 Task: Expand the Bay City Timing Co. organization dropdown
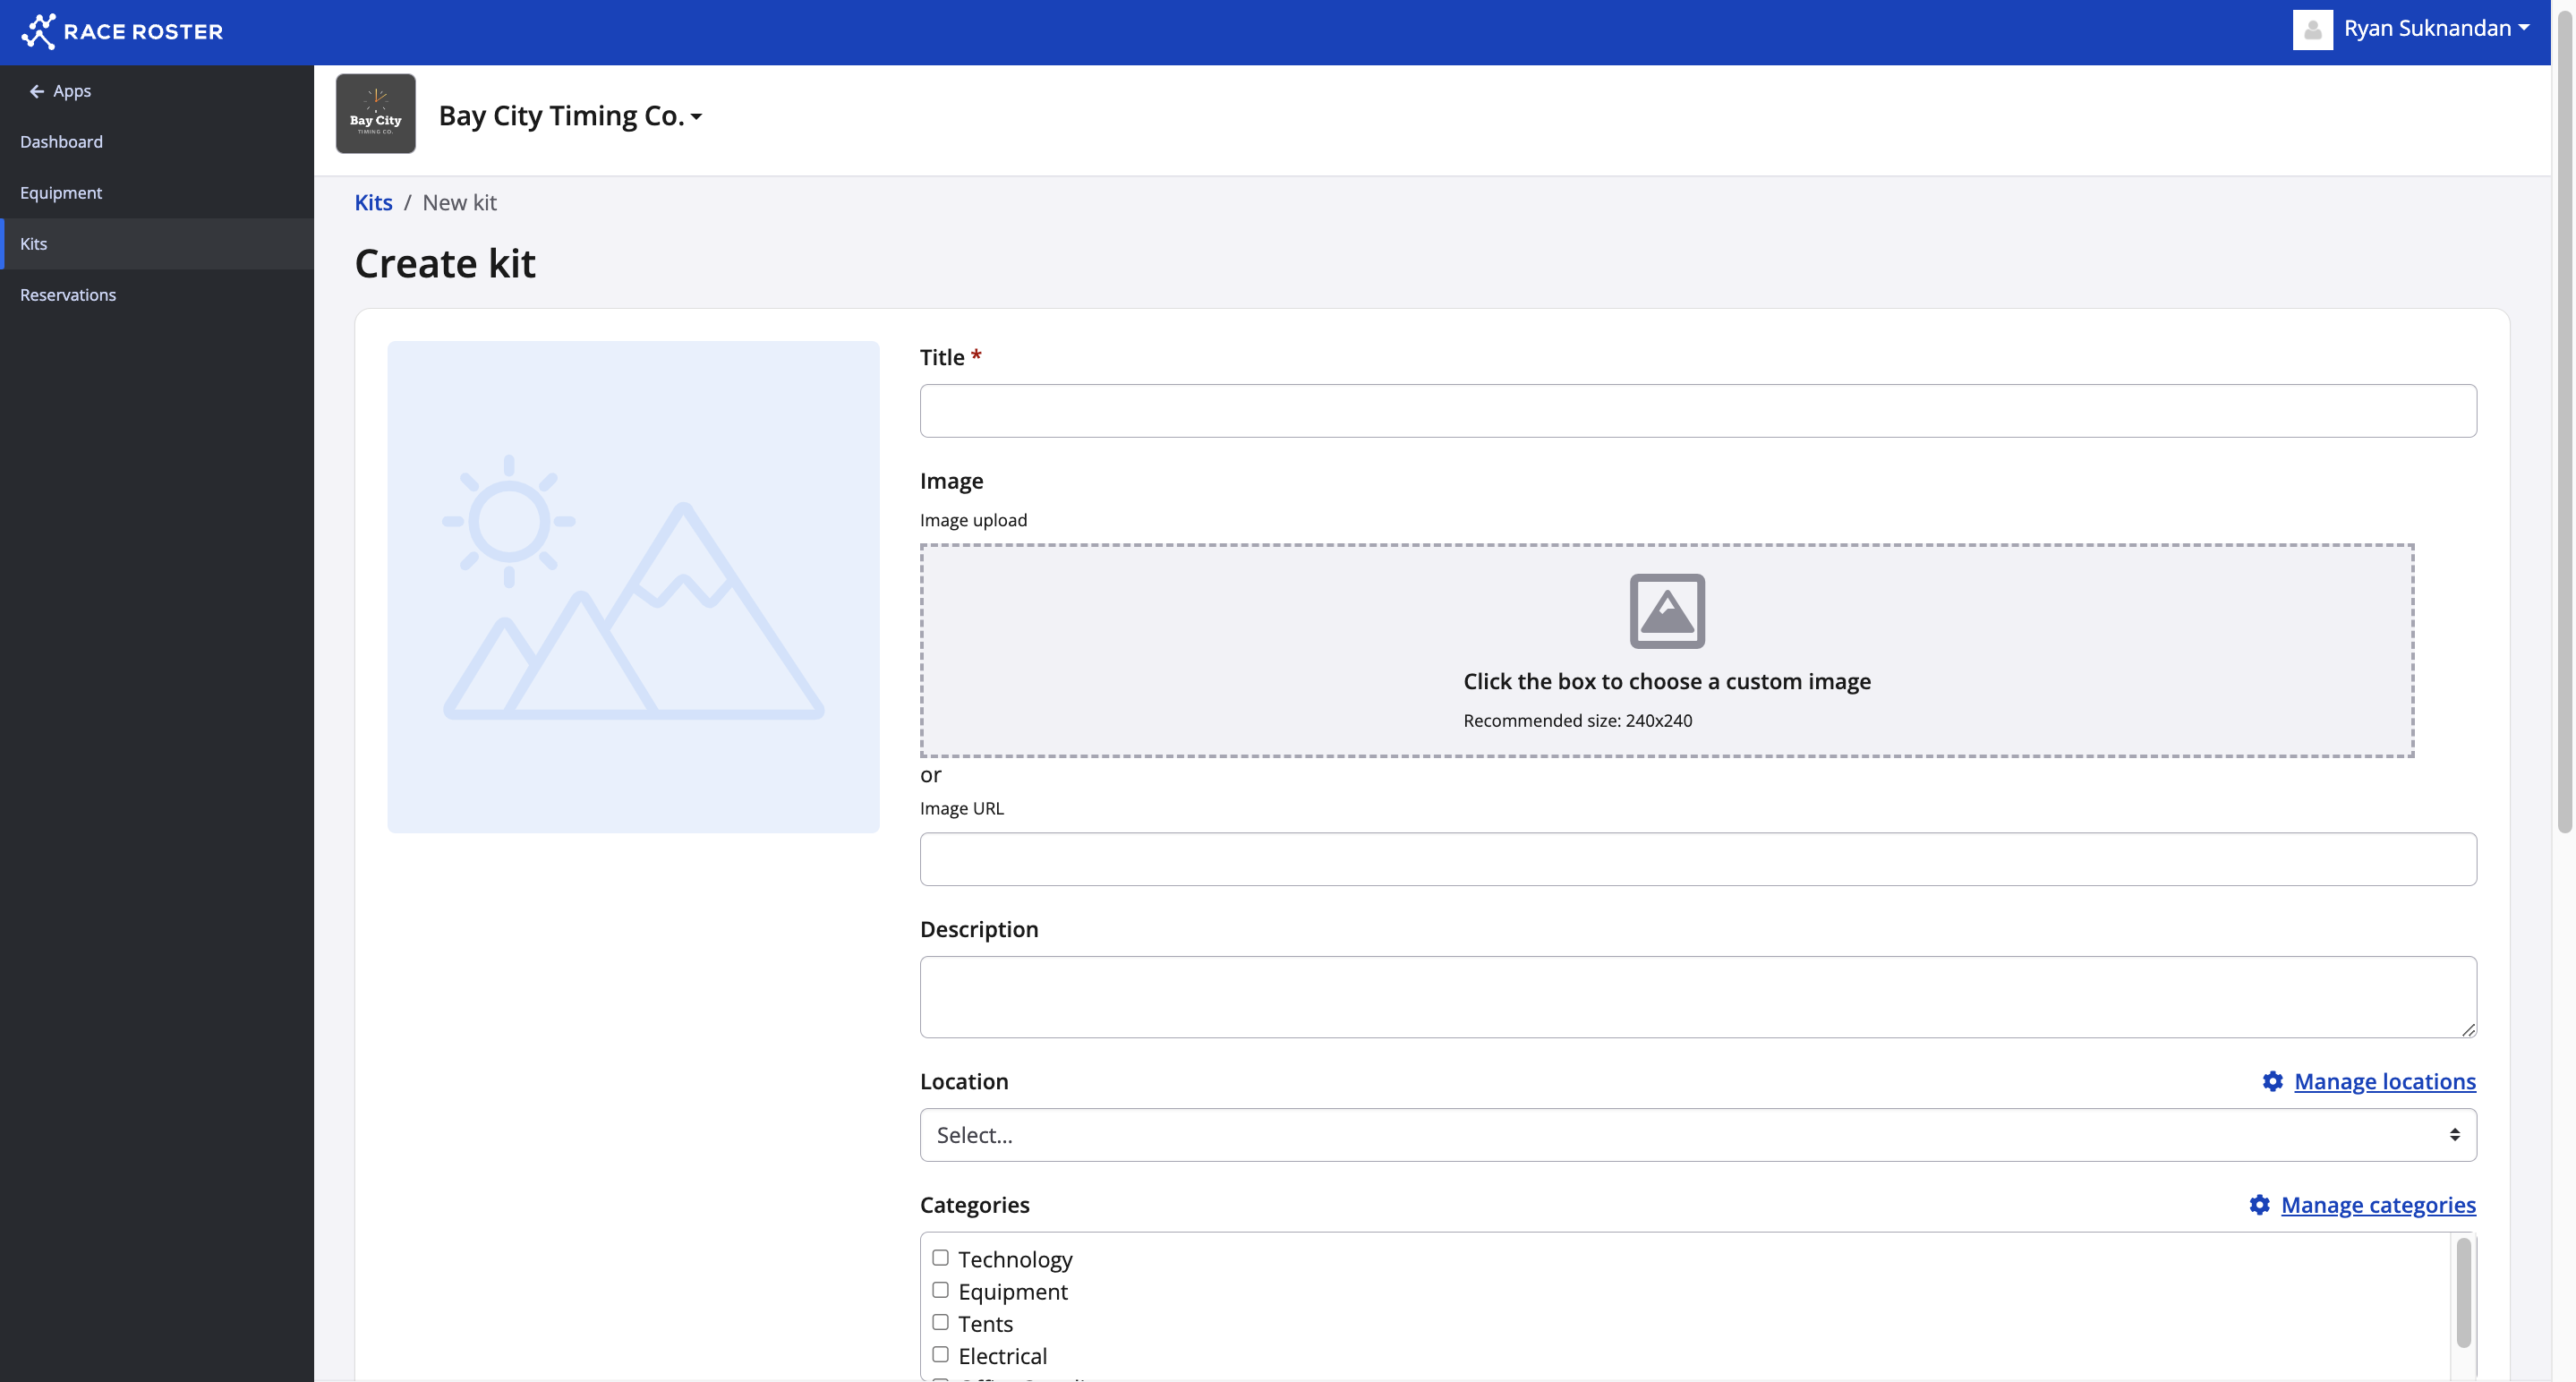570,116
